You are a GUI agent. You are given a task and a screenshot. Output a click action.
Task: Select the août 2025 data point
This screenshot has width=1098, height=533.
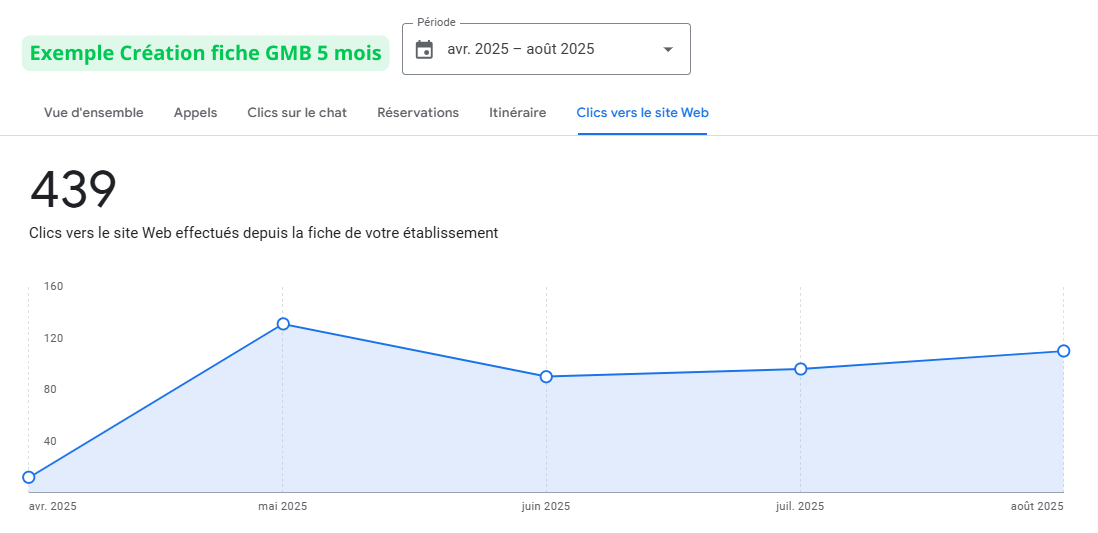click(x=1064, y=351)
